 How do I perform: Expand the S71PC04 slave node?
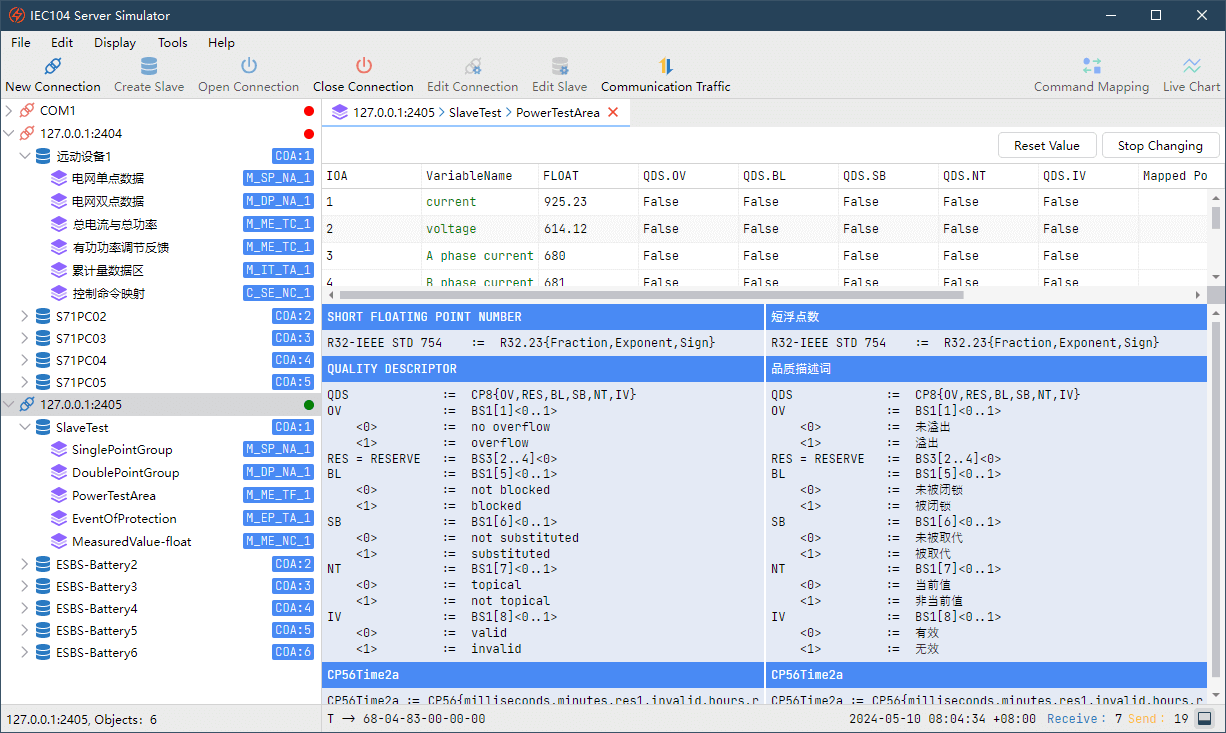pos(26,360)
